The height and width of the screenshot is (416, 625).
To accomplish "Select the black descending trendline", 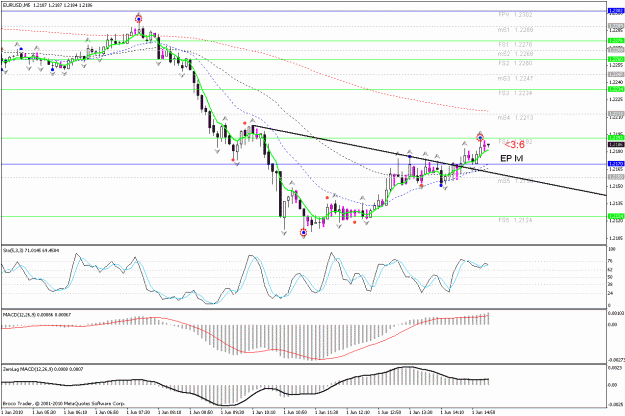I will point(429,161).
